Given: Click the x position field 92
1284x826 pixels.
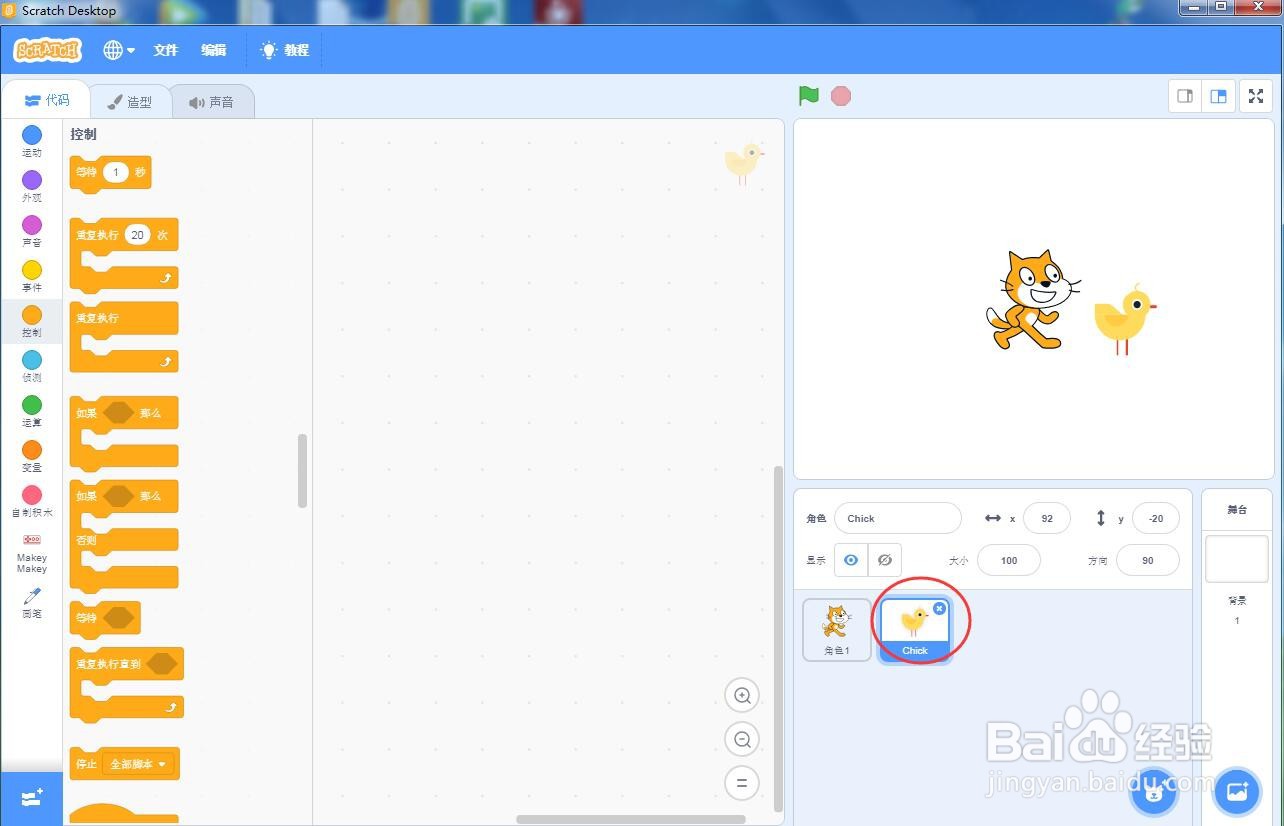Looking at the screenshot, I should 1047,519.
